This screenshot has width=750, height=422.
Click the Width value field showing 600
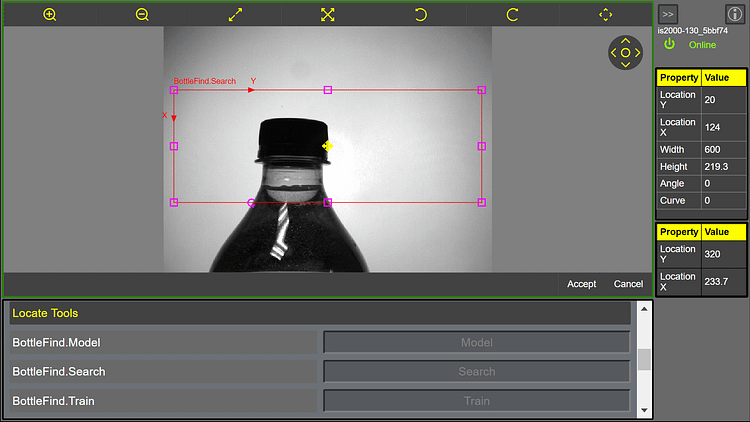(x=721, y=149)
